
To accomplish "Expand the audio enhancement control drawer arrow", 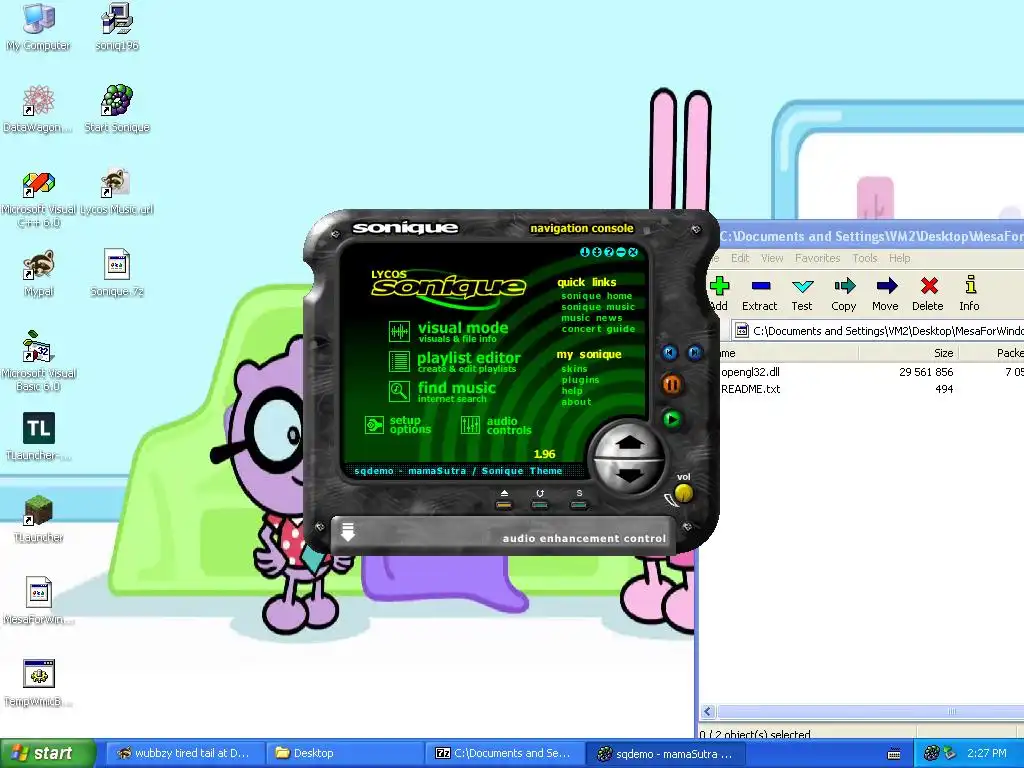I will click(x=348, y=532).
